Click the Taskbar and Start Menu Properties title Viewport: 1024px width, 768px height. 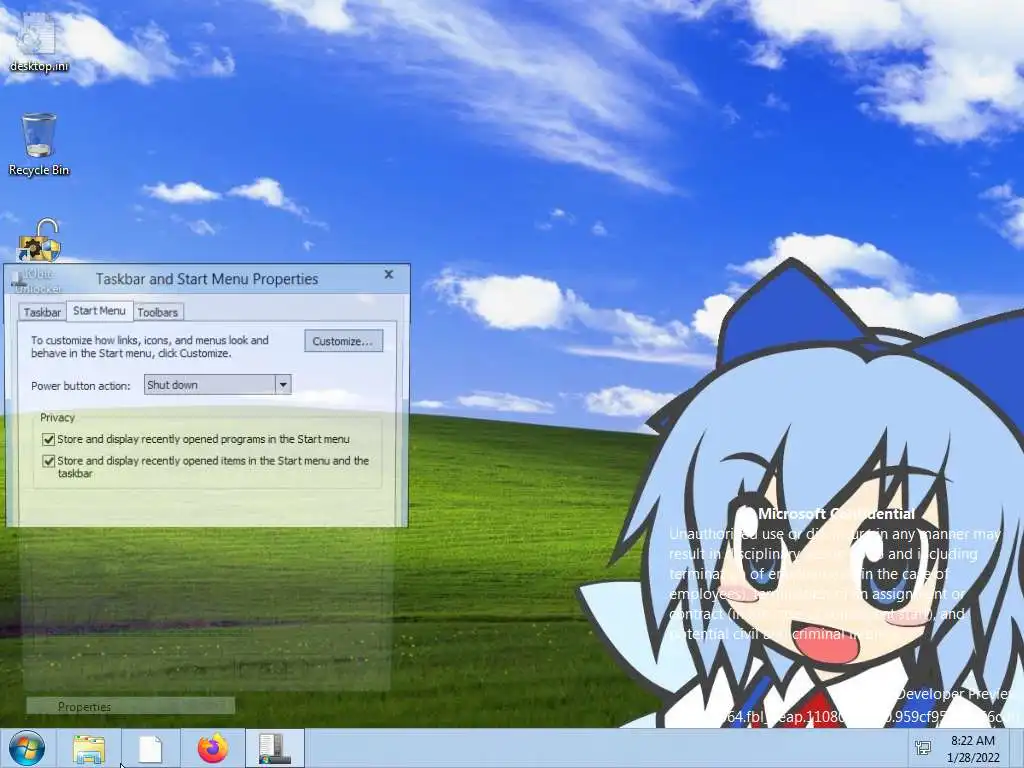(207, 279)
